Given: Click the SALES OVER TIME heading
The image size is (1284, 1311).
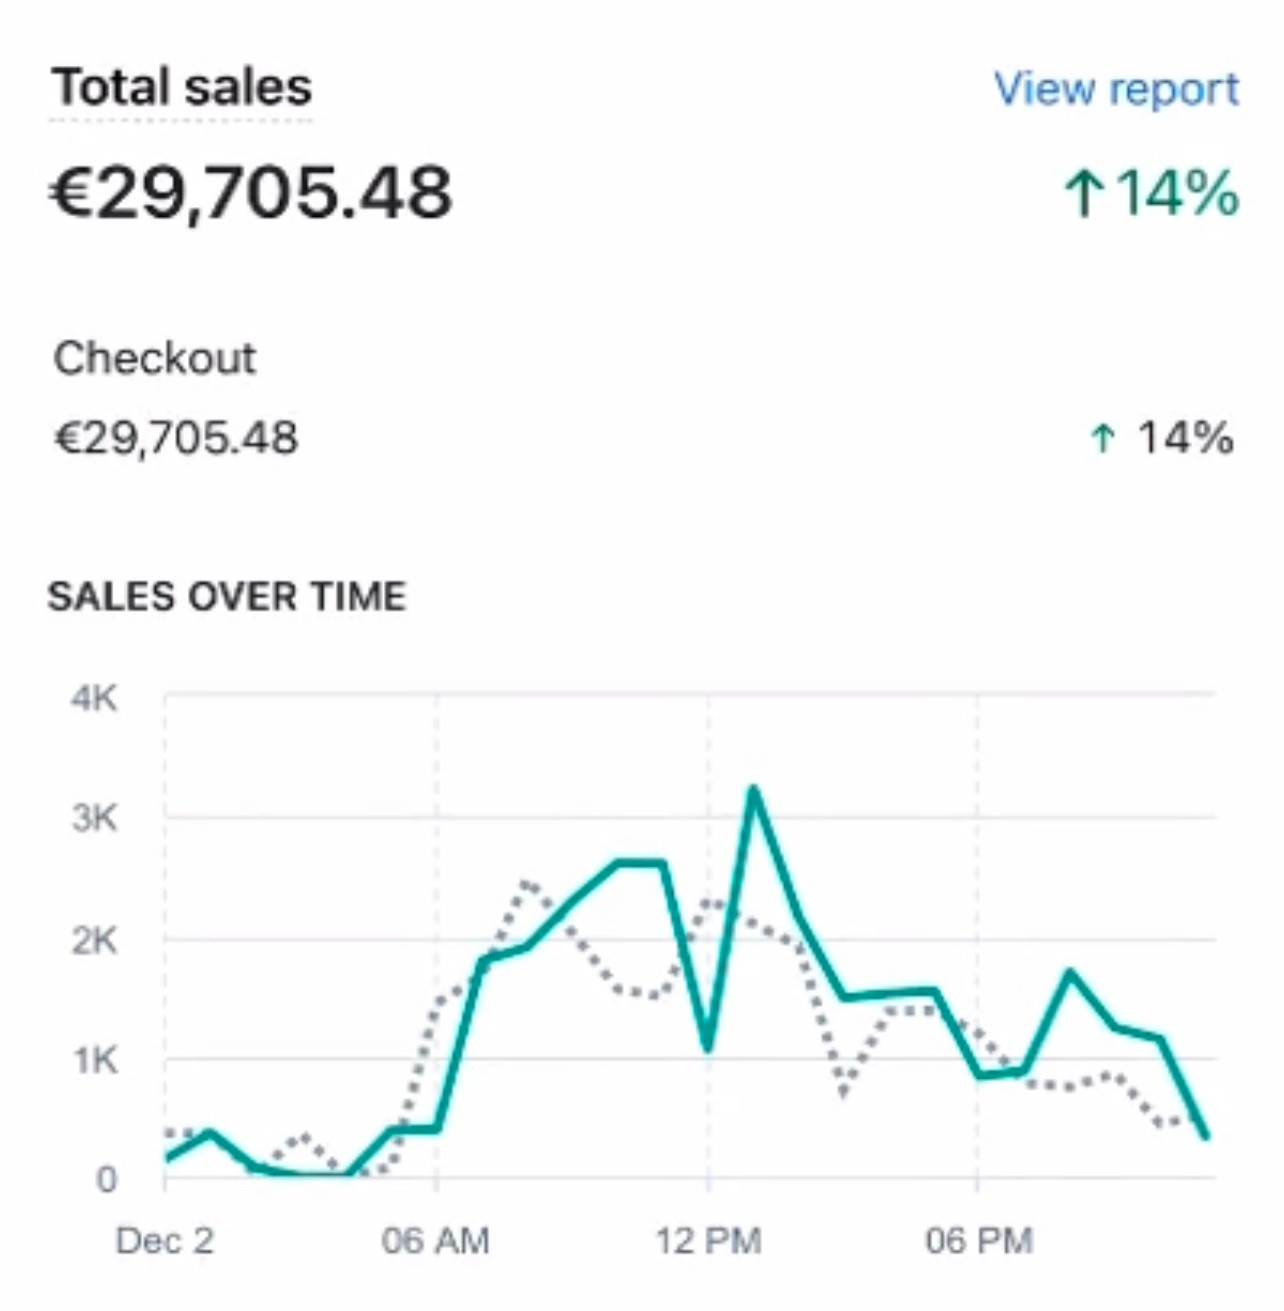Looking at the screenshot, I should 227,597.
